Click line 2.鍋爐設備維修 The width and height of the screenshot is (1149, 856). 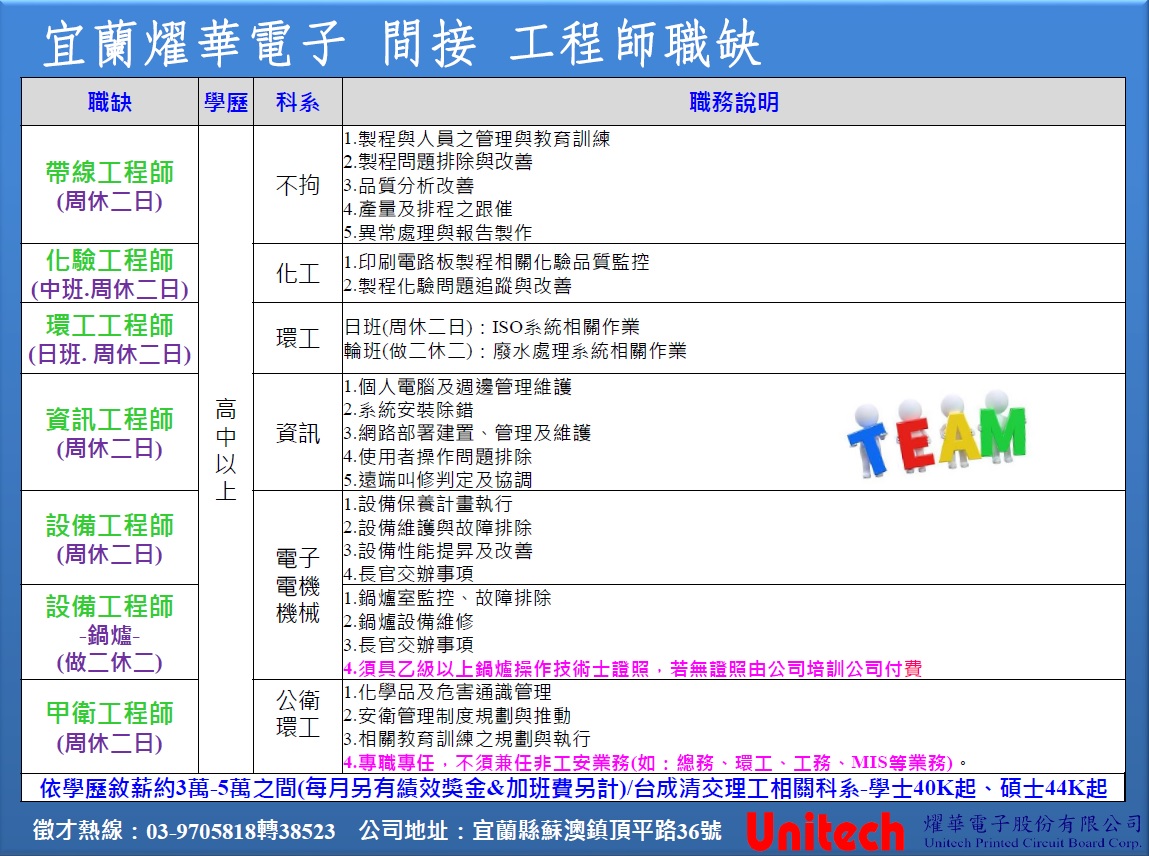point(409,621)
